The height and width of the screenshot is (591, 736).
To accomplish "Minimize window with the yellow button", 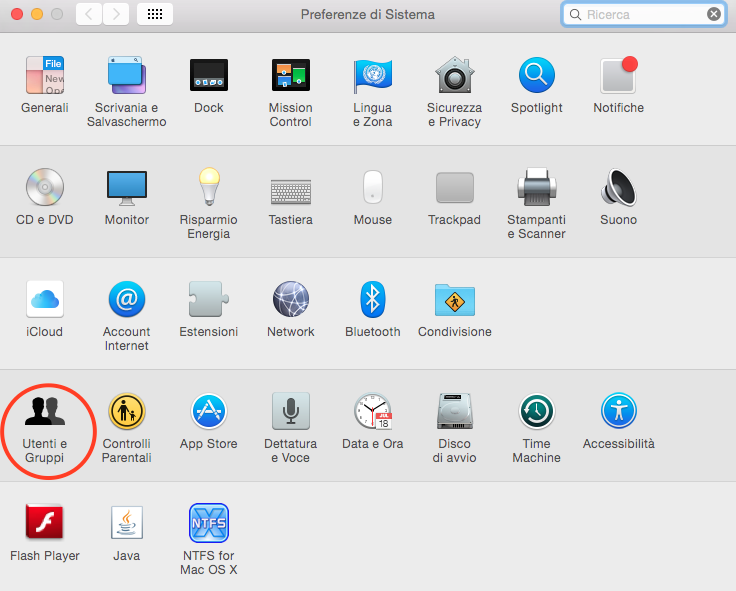I will click(37, 14).
